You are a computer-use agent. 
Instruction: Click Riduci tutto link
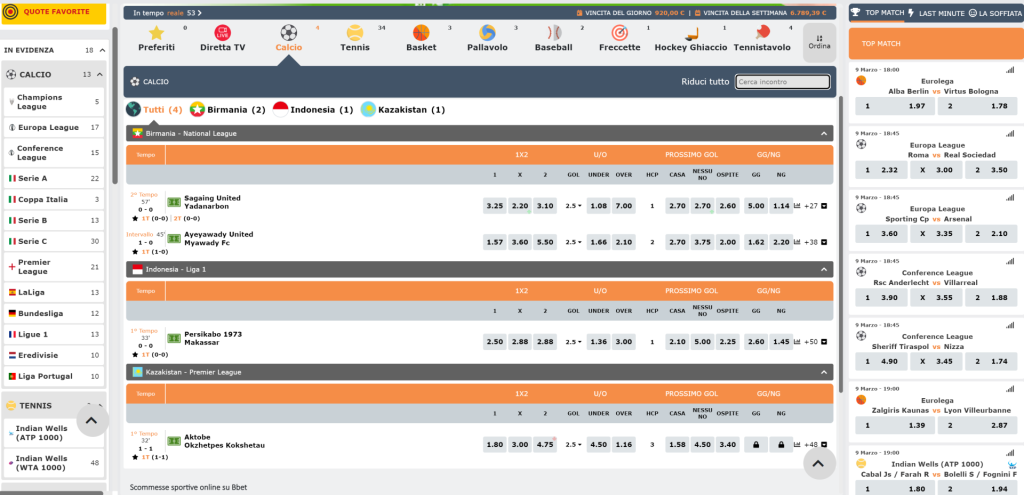tap(705, 82)
